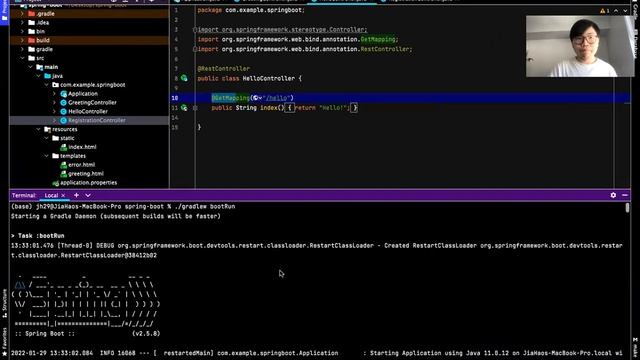640x360 pixels.
Task: Open the URL mapping globe dropdown
Action: click(258, 98)
